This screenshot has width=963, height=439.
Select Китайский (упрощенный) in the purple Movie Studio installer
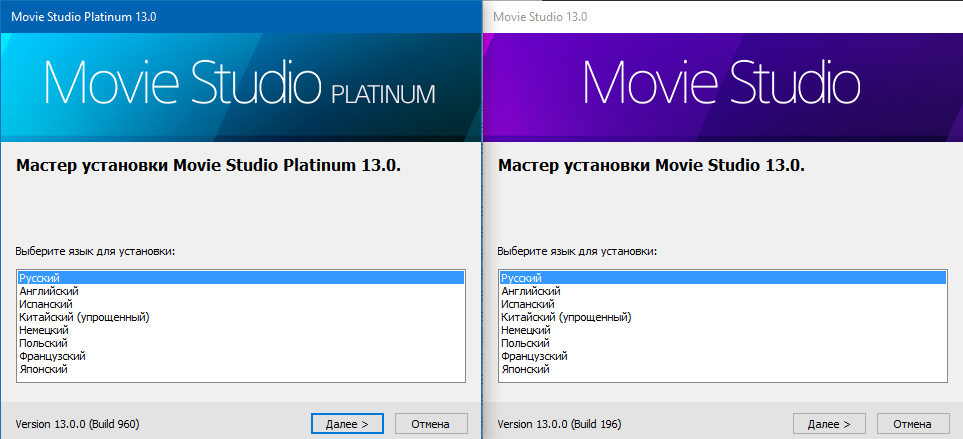pyautogui.click(x=565, y=317)
